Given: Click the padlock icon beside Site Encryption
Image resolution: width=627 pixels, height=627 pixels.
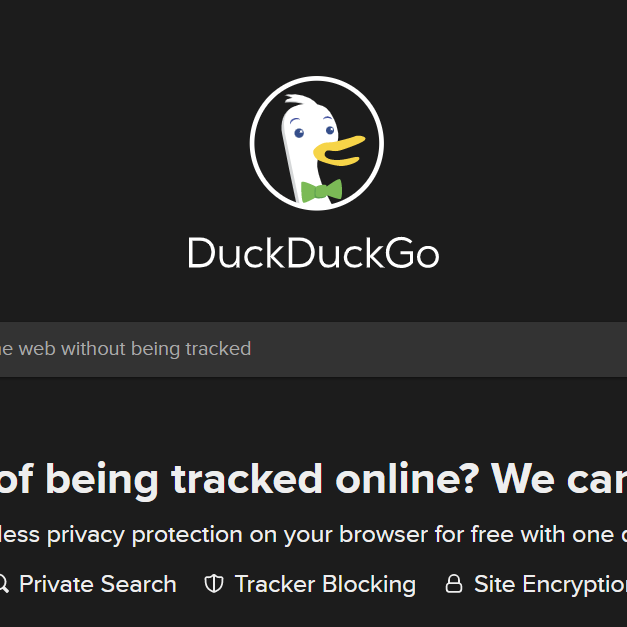Looking at the screenshot, I should pos(454,583).
